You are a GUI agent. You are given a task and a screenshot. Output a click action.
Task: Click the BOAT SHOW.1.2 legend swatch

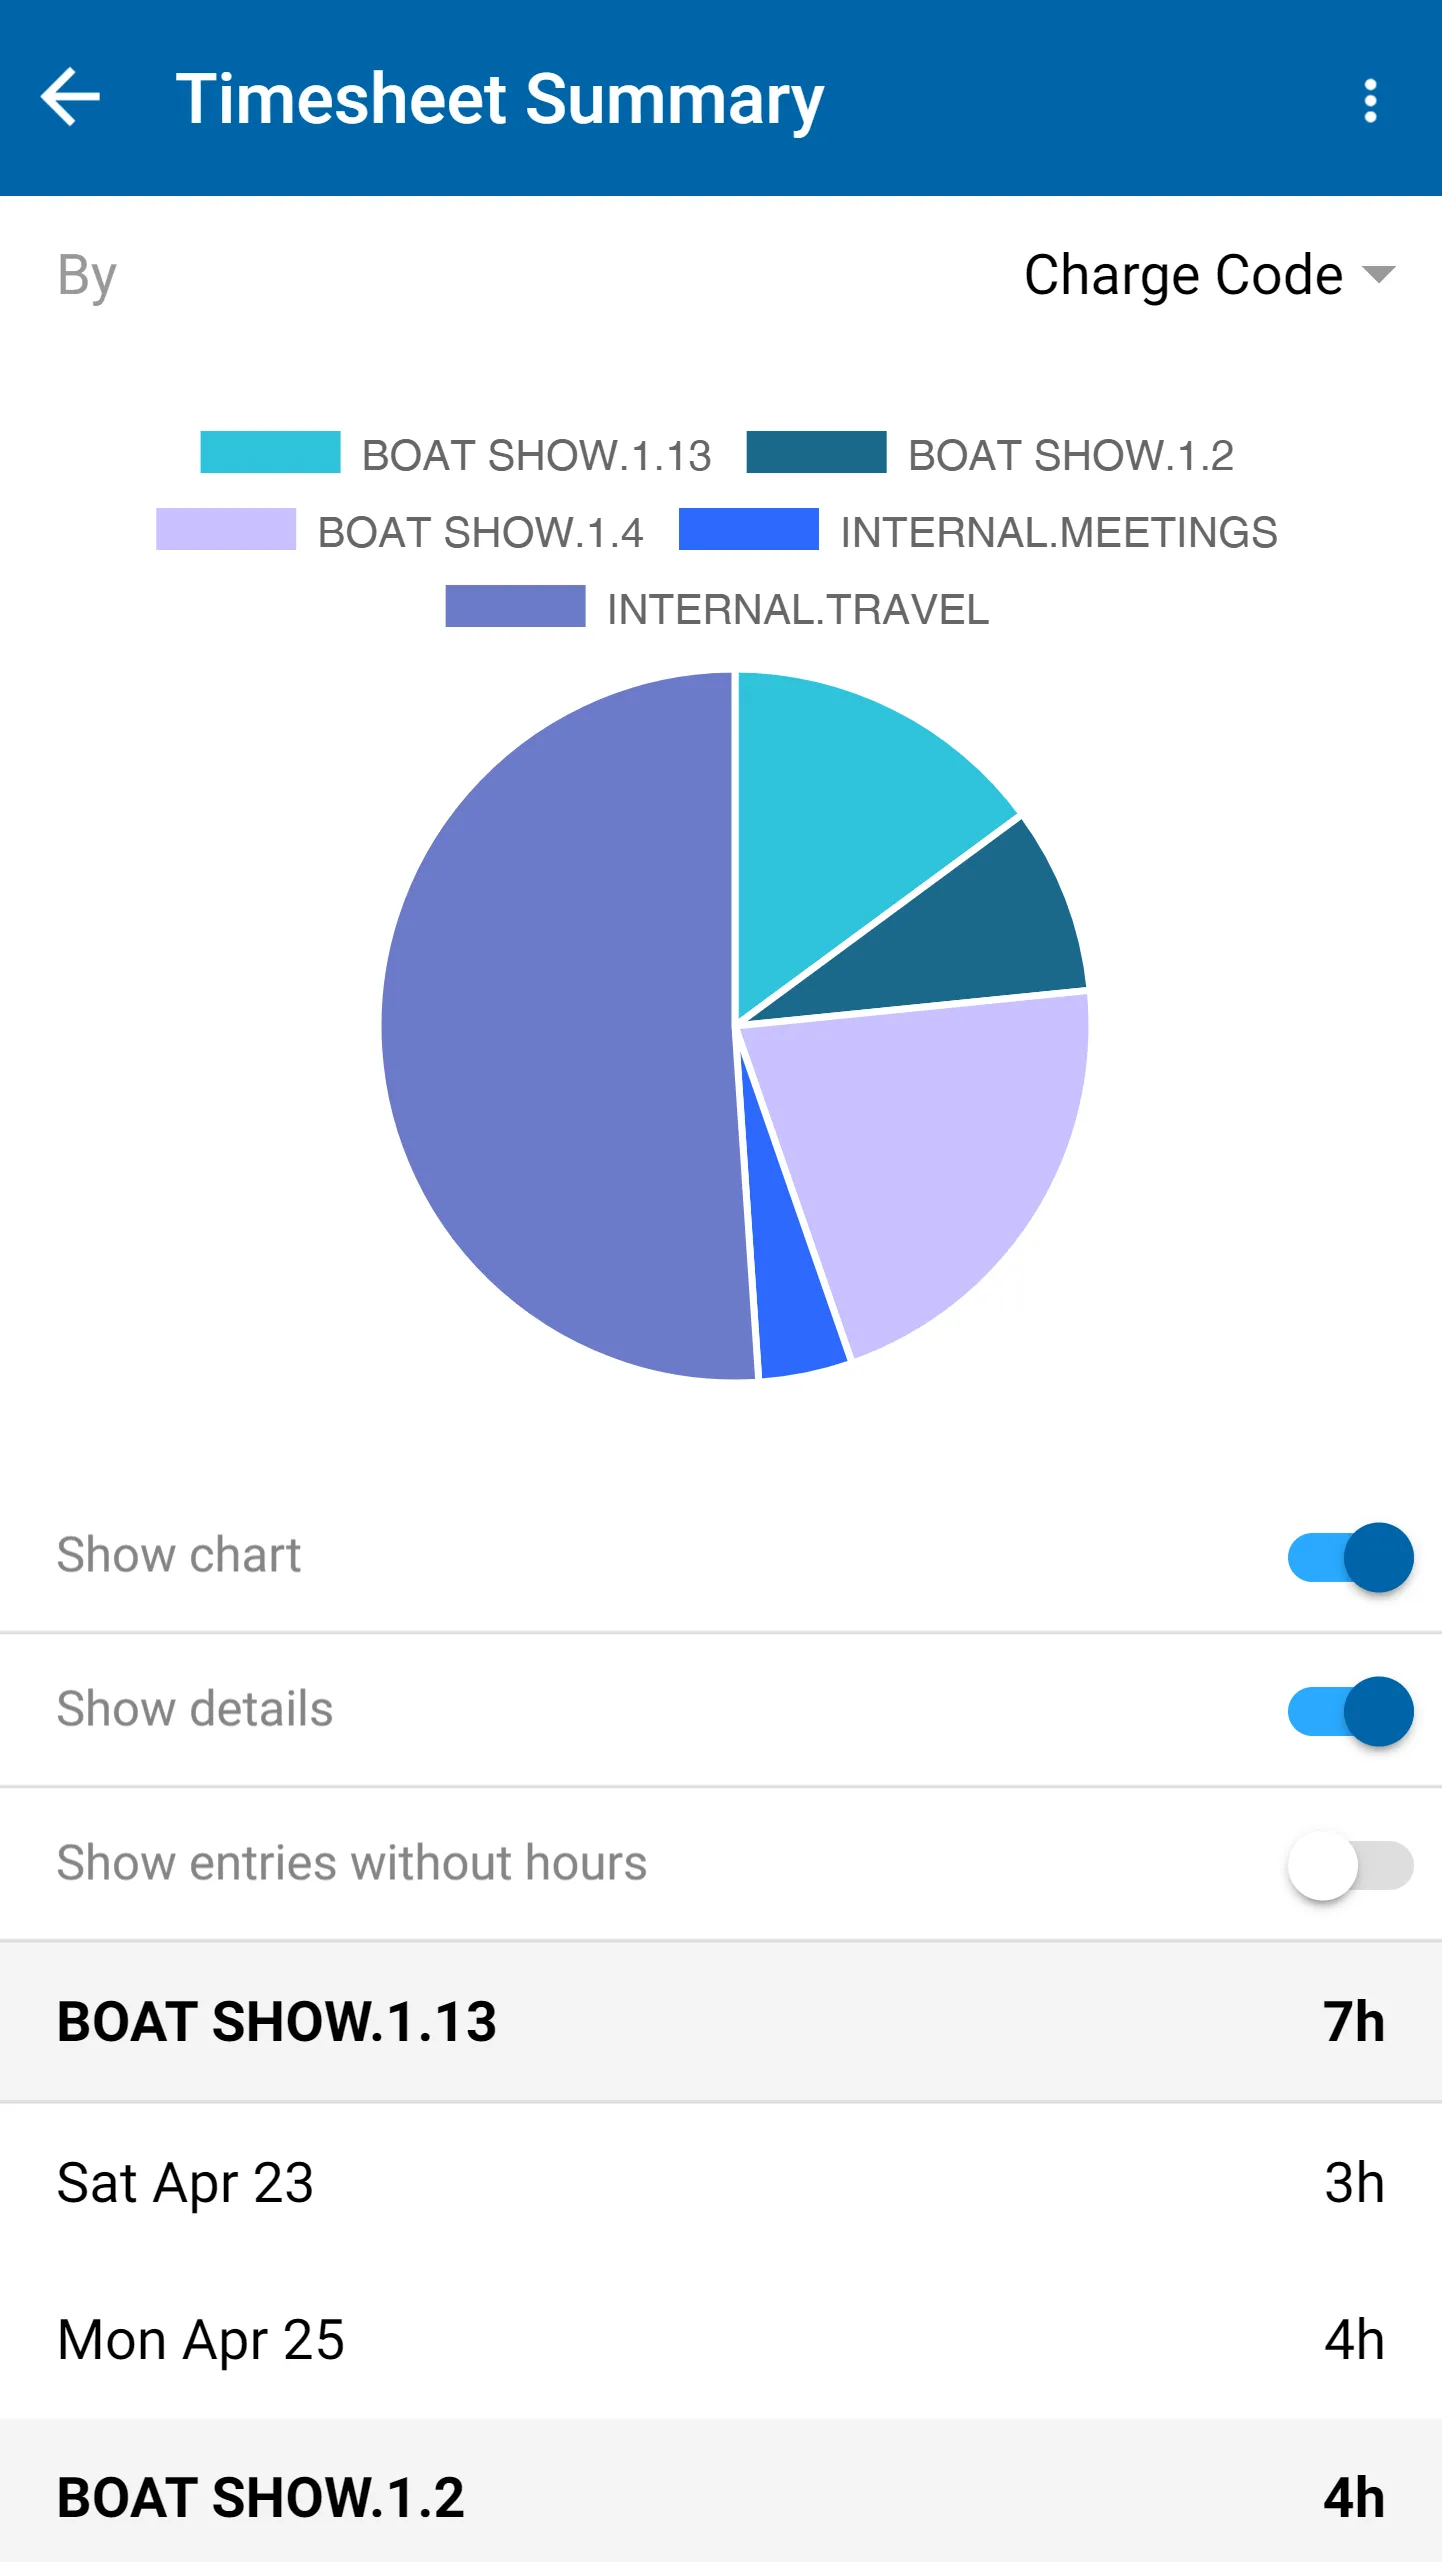tap(816, 452)
